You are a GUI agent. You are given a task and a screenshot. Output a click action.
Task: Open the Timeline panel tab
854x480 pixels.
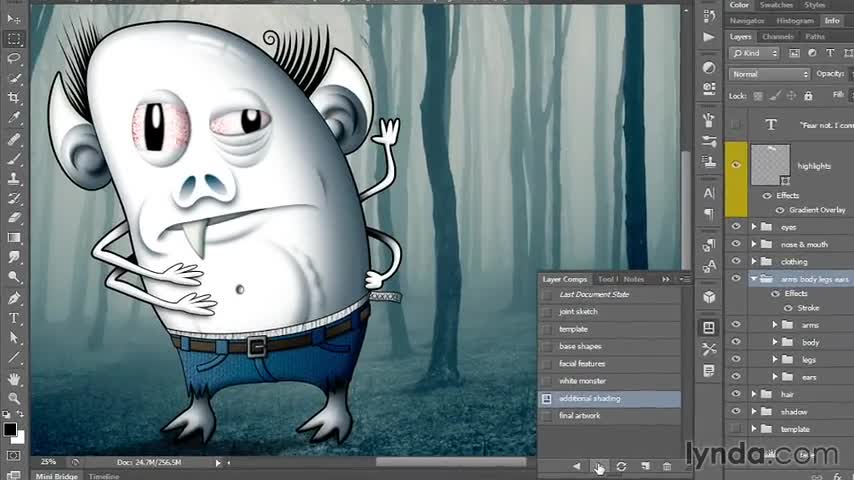coord(103,476)
